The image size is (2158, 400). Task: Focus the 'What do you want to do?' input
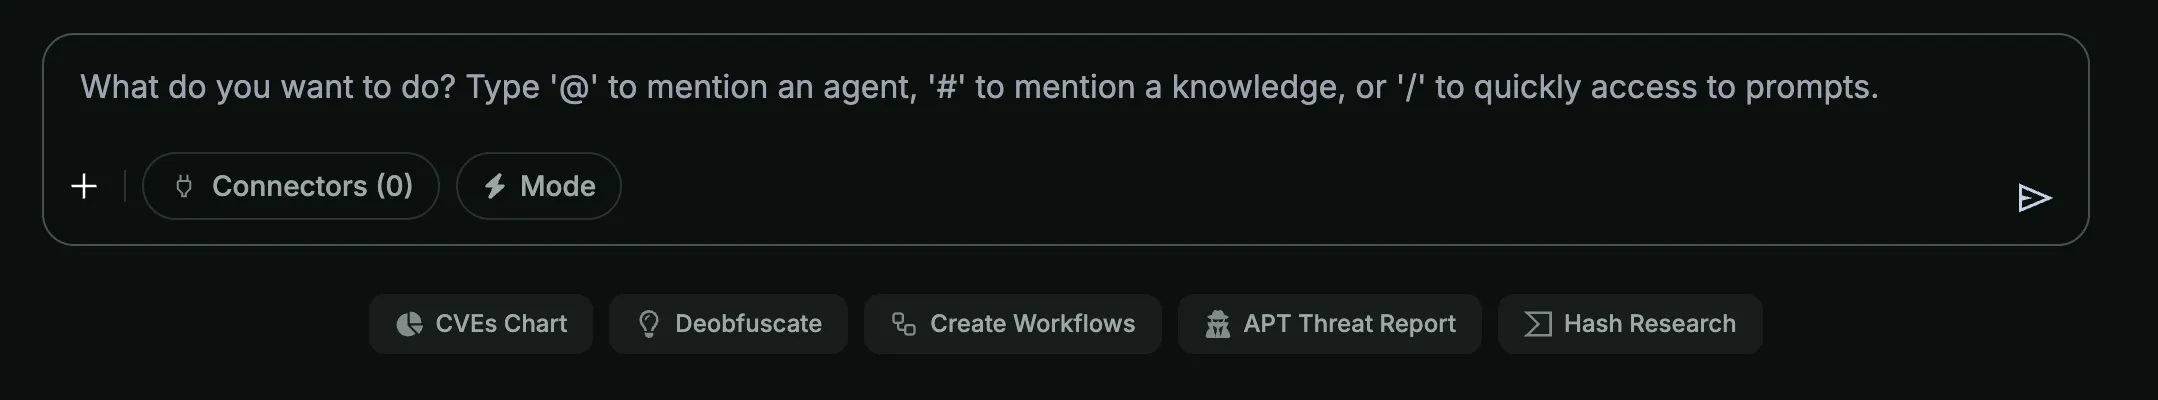click(x=978, y=88)
